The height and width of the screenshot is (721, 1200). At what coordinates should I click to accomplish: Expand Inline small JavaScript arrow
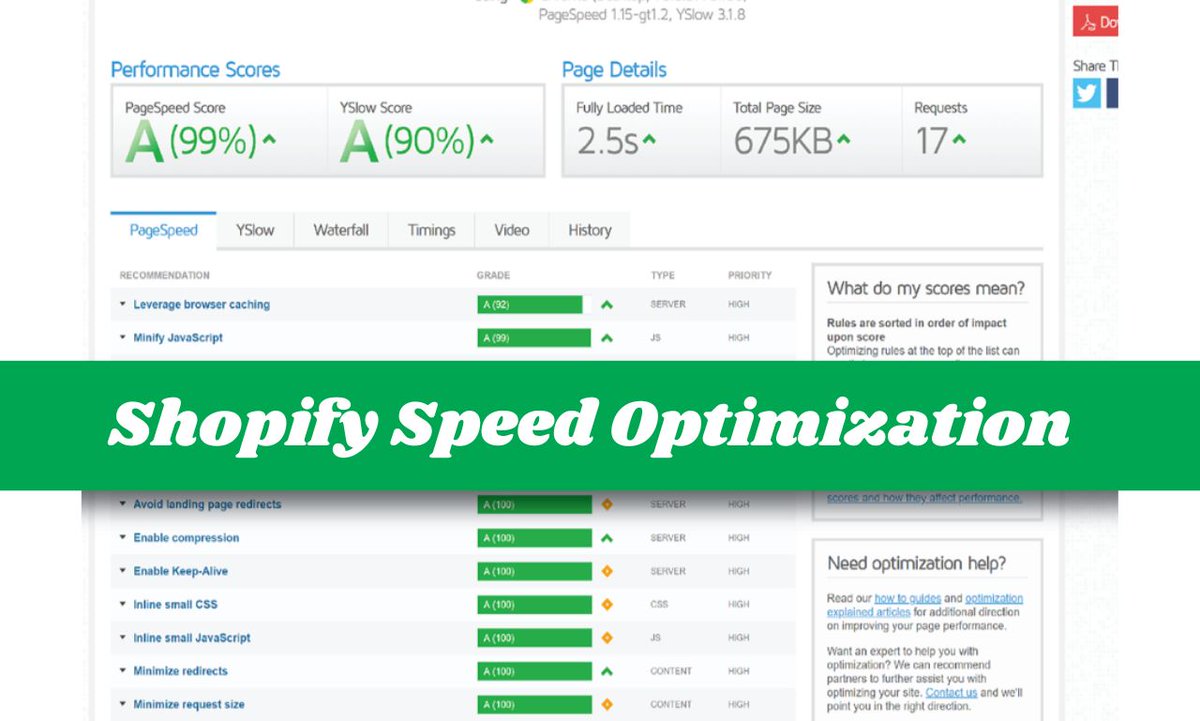122,638
